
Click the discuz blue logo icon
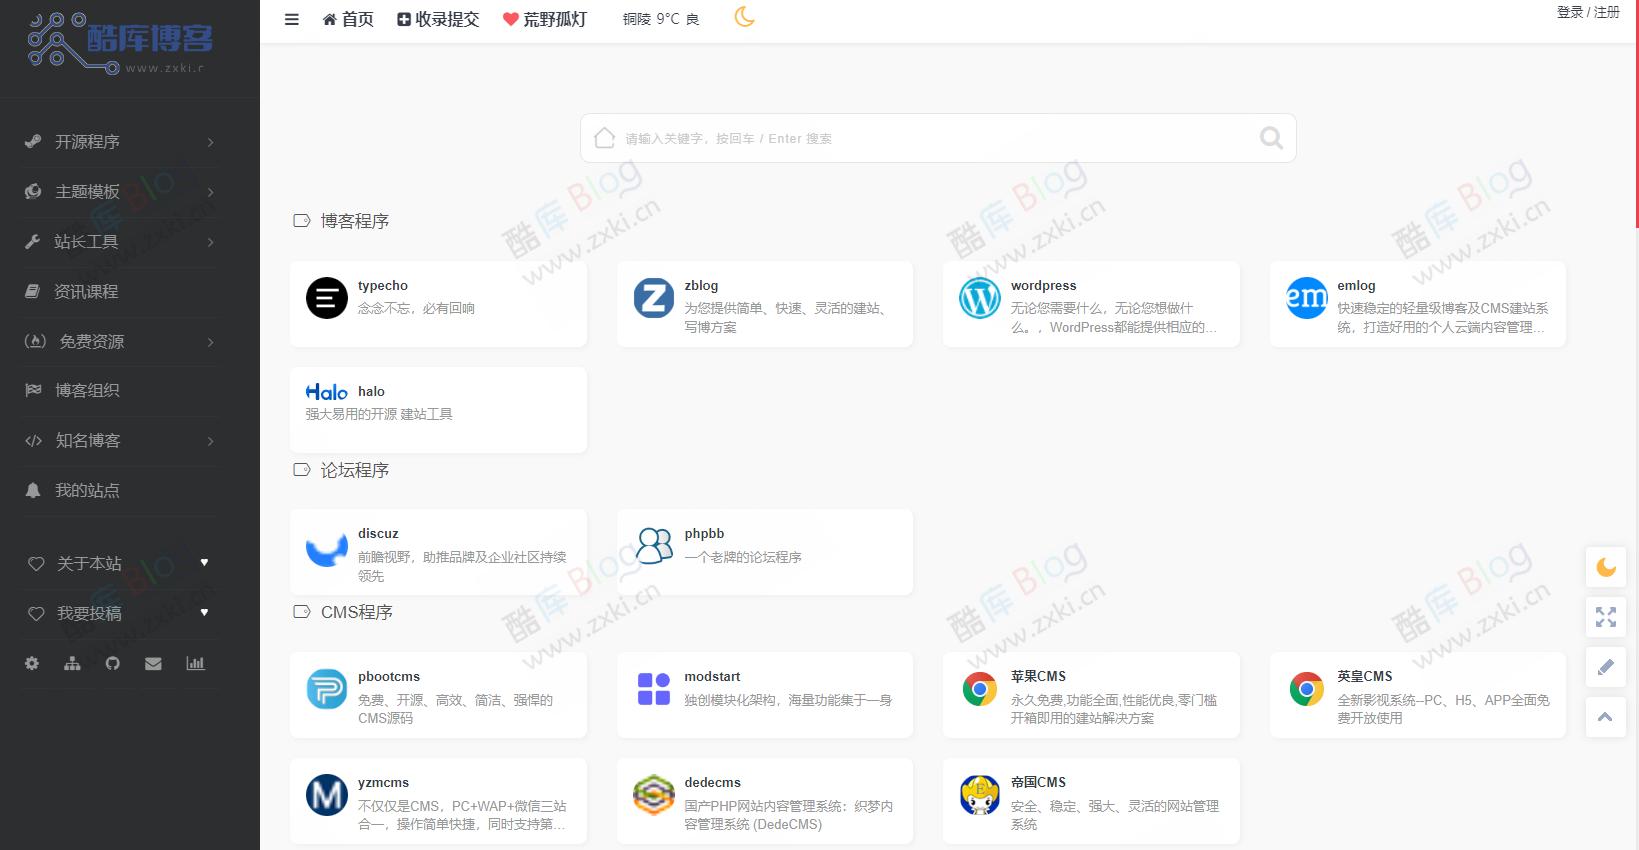coord(327,549)
